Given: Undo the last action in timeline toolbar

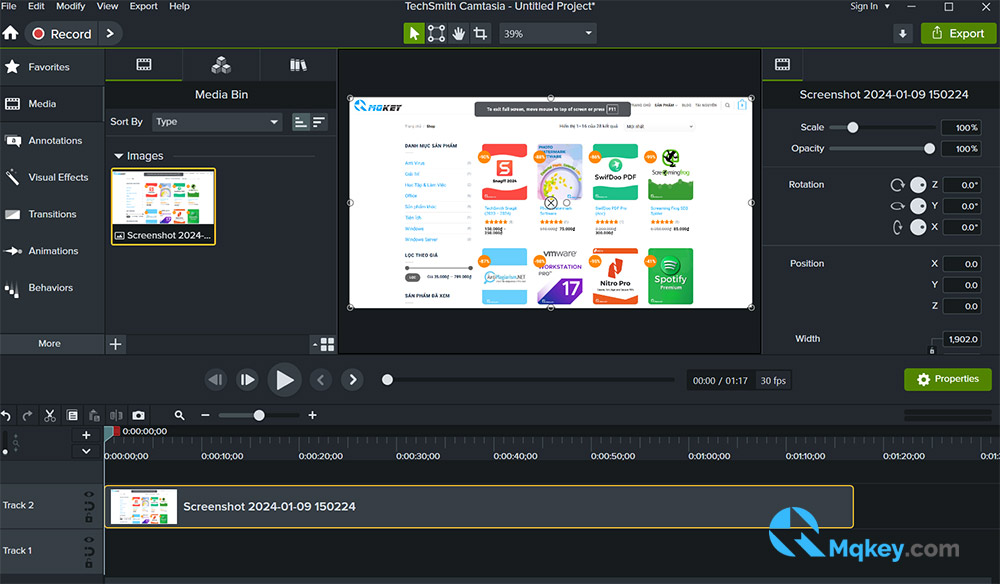Looking at the screenshot, I should (x=6, y=416).
